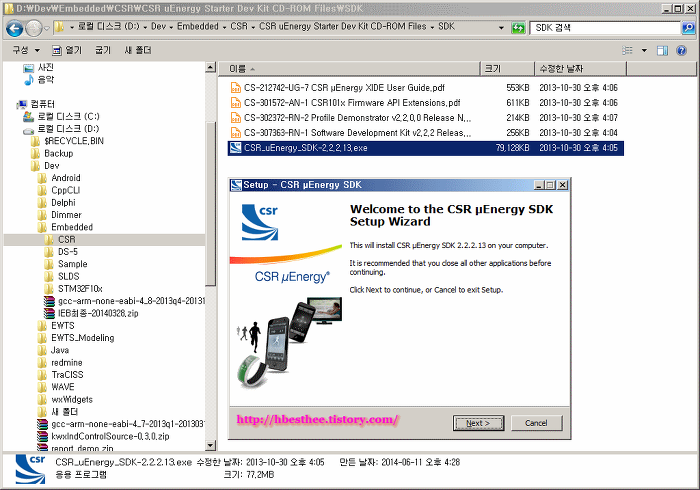Select CS-301572-AN-1 Firmware API Extensions.pdf
Image resolution: width=700 pixels, height=490 pixels.
[425, 103]
